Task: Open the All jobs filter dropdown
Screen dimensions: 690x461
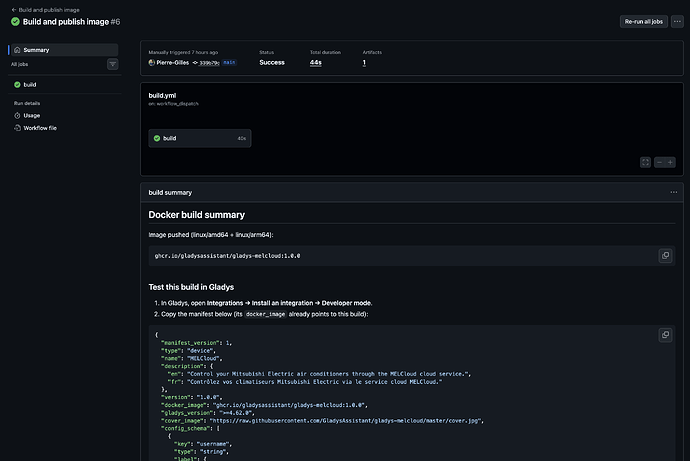Action: point(113,64)
